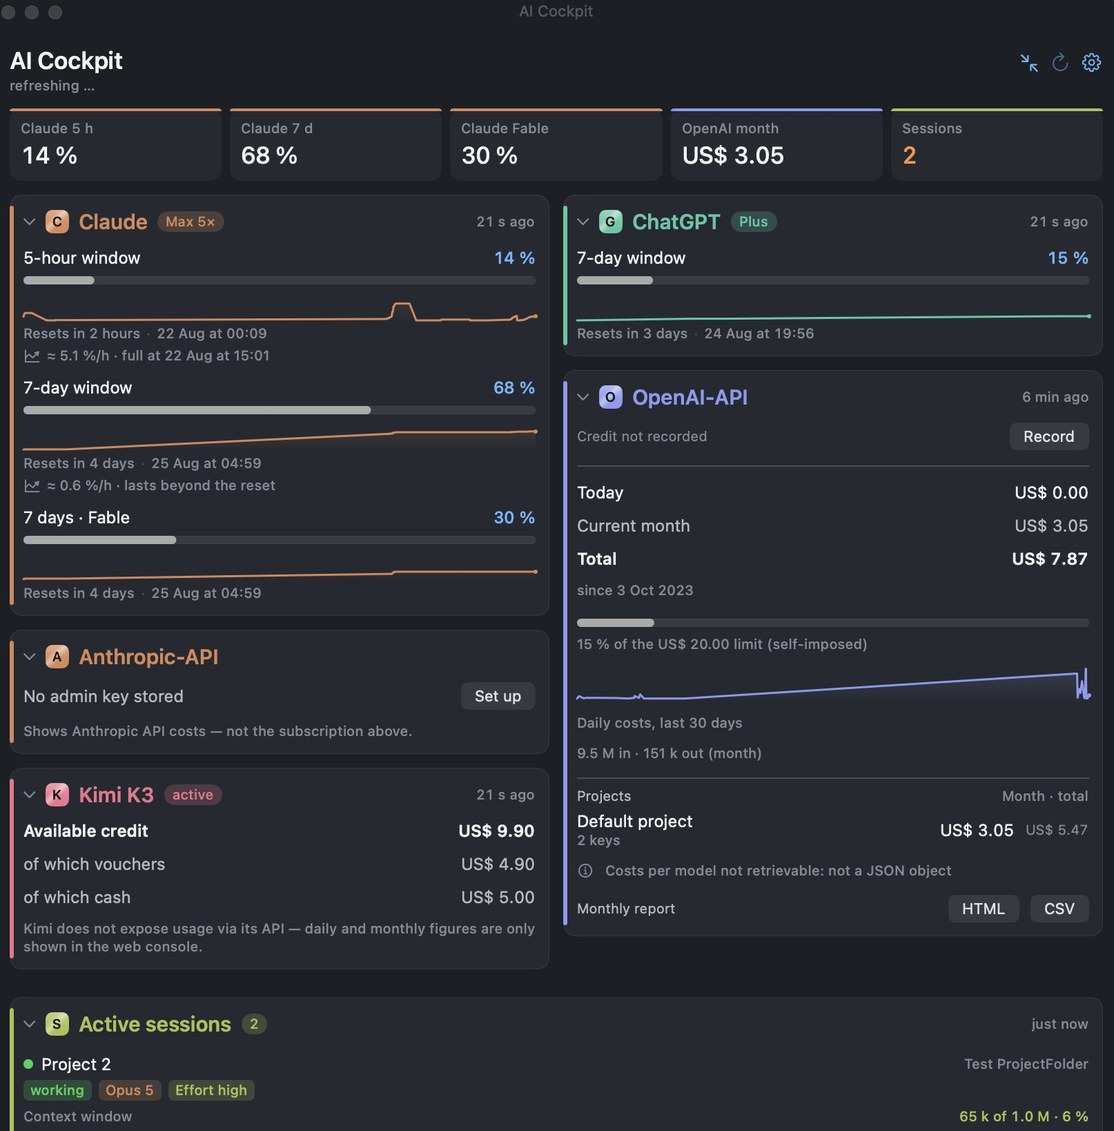
Task: Click 'Resets in 2 hours' text under Claude
Action: [82, 333]
